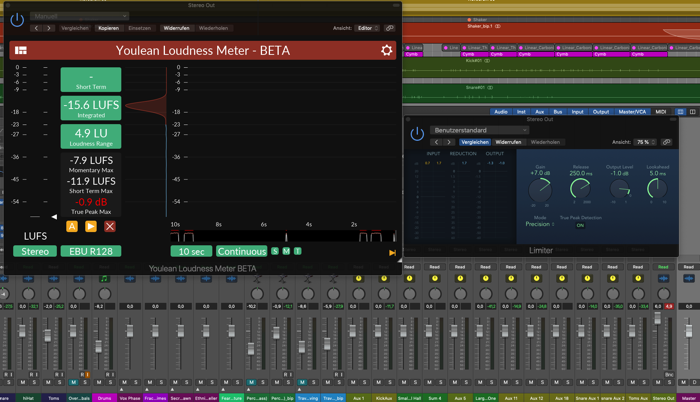700x402 pixels.
Task: Mute the Drums channel strip
Action: click(x=99, y=382)
